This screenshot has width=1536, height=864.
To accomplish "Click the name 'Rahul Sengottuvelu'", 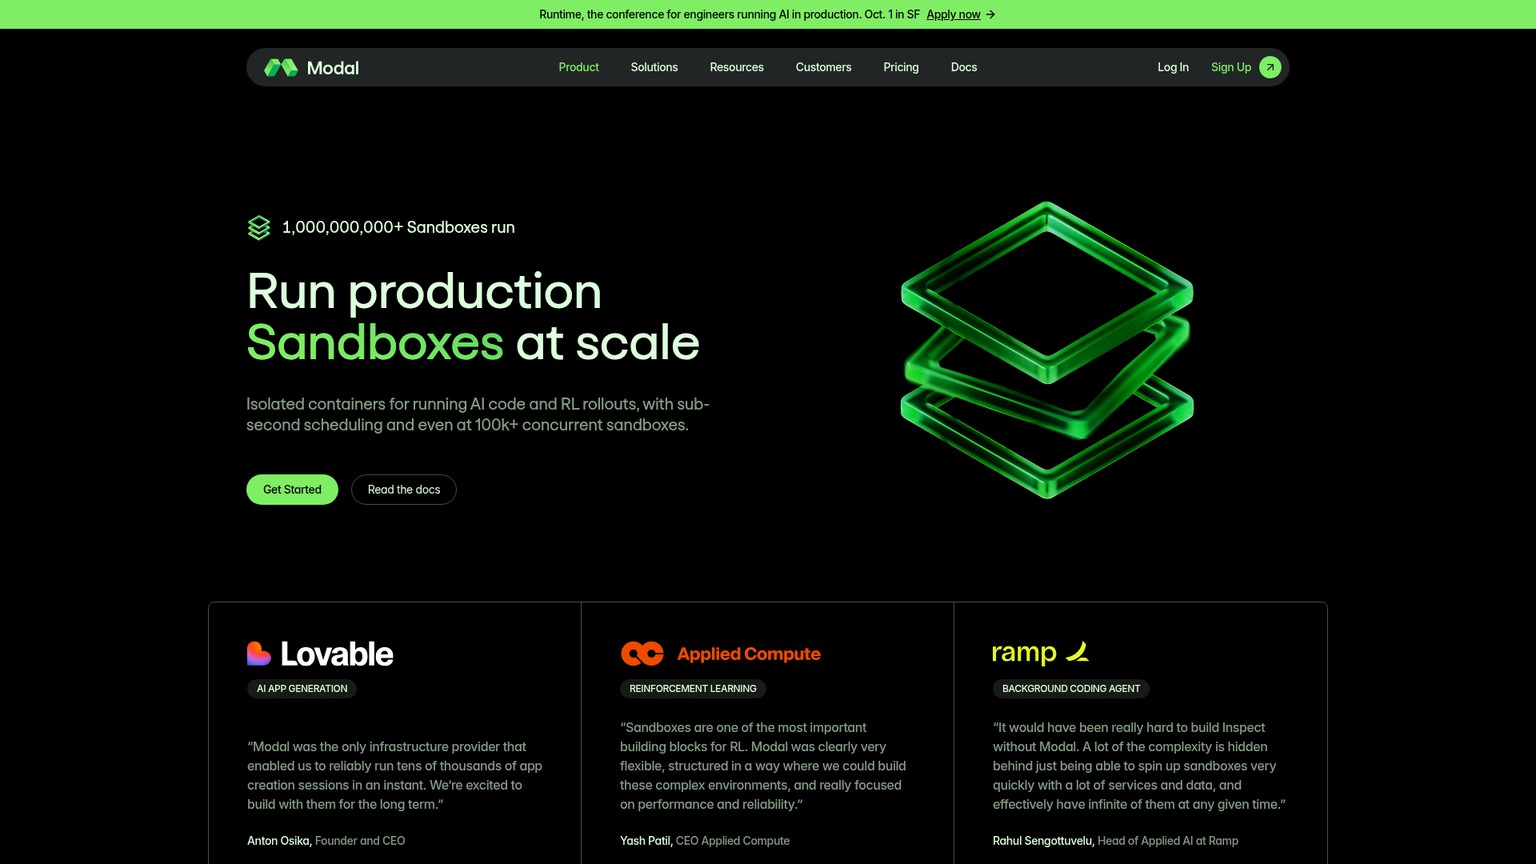I will click(x=1043, y=841).
